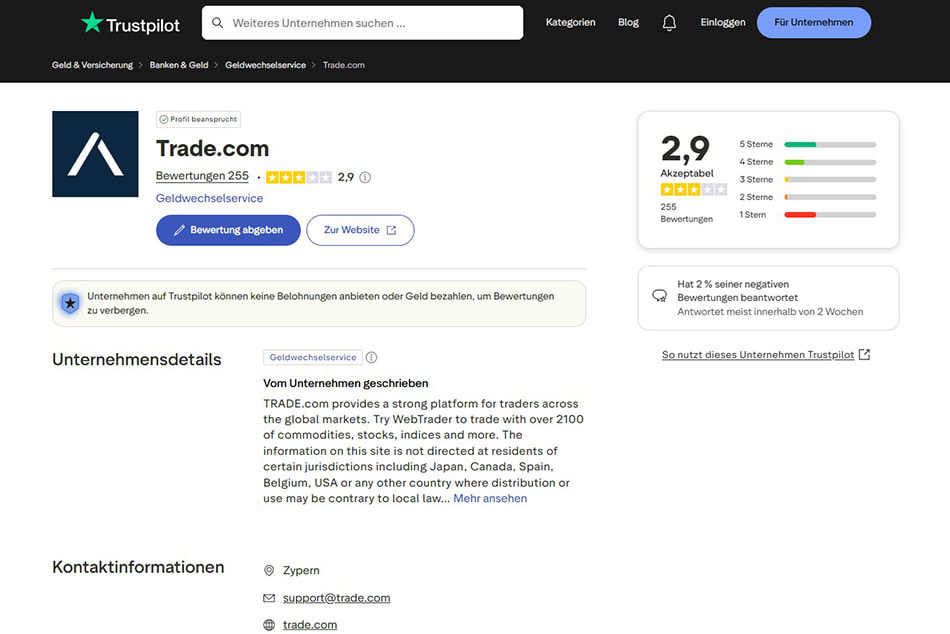Click the location pin icon by Zypern
The image size is (950, 634).
pyautogui.click(x=269, y=570)
